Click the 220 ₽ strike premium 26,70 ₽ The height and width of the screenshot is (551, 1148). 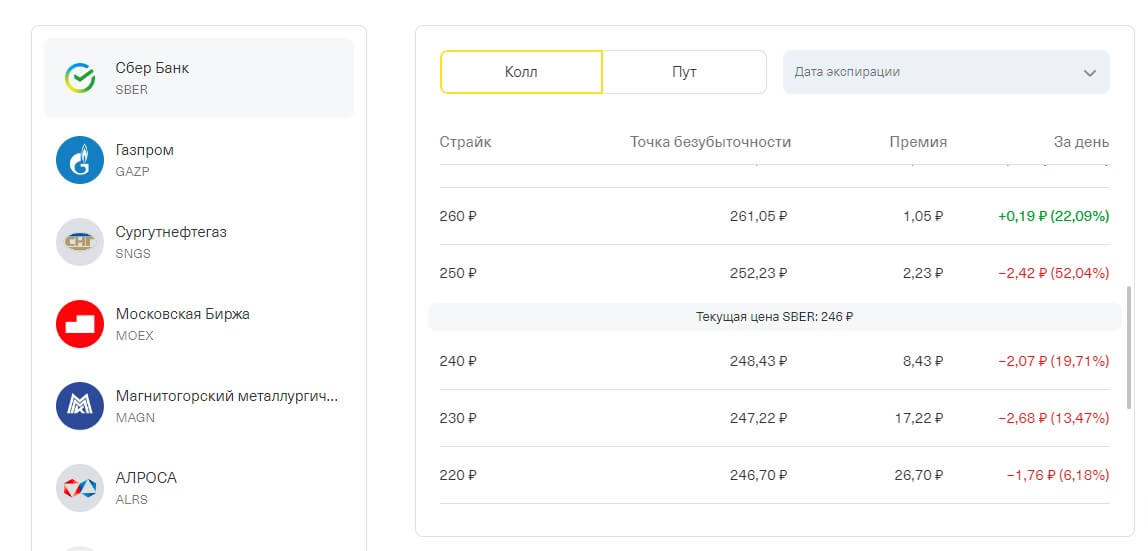[x=918, y=475]
